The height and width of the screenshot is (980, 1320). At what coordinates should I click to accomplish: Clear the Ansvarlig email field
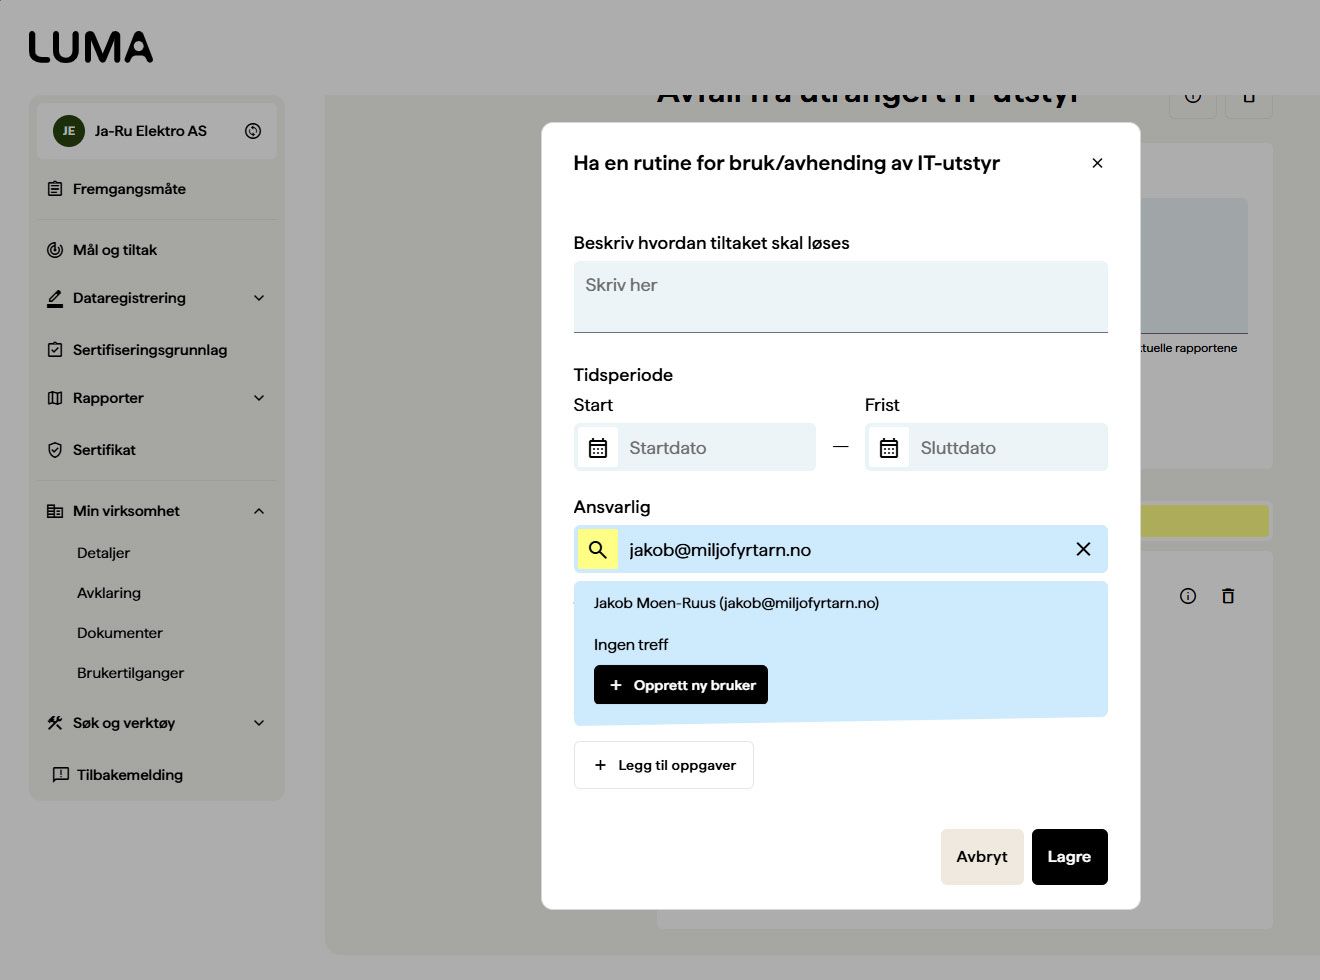(x=1083, y=549)
